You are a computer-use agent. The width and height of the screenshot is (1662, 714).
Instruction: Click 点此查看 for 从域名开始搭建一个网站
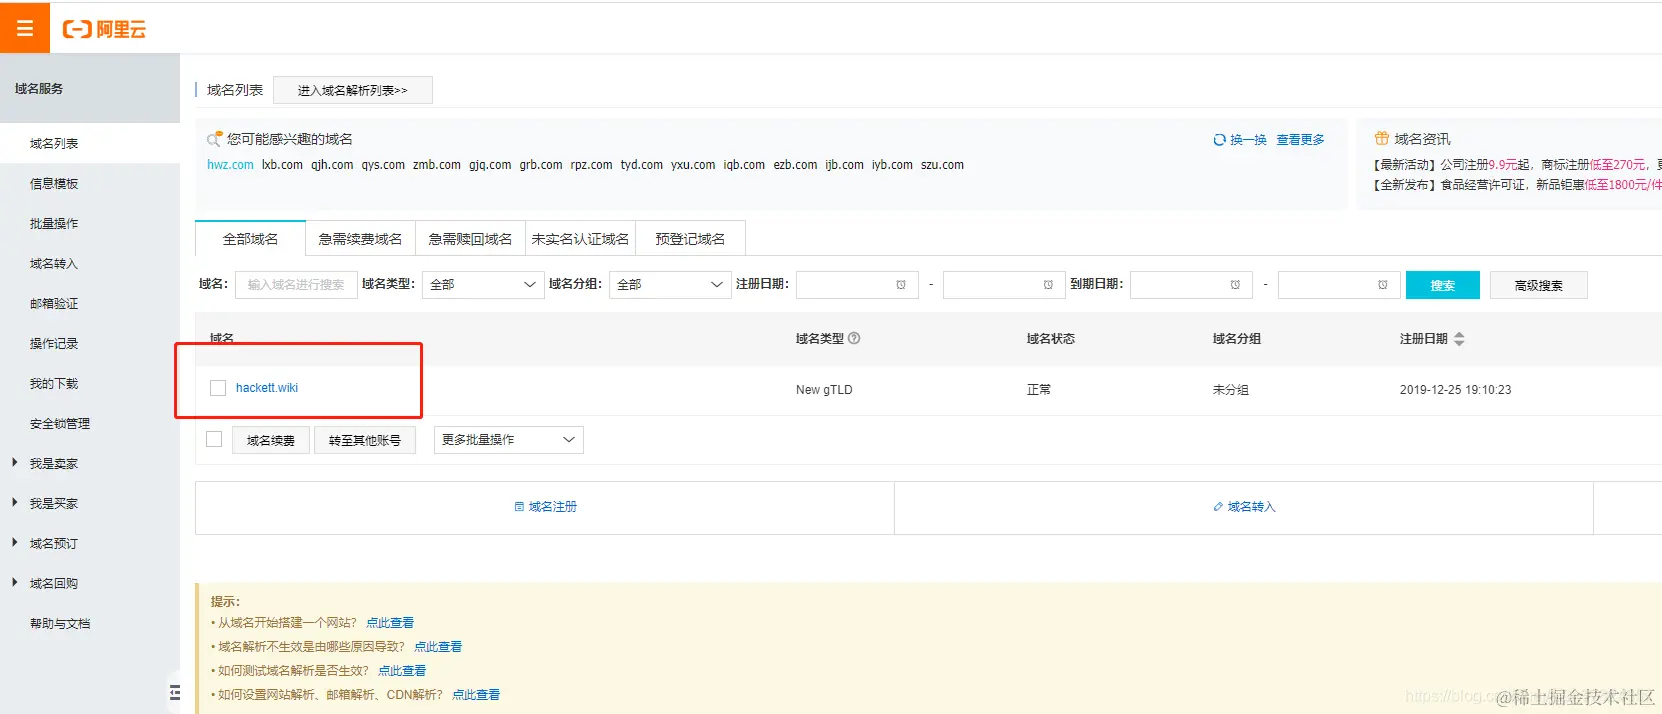(x=390, y=623)
